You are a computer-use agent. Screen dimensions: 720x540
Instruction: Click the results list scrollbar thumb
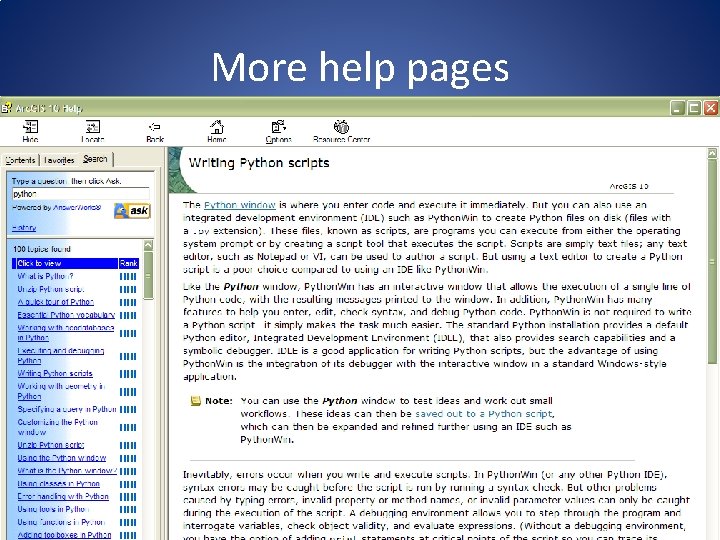[148, 275]
